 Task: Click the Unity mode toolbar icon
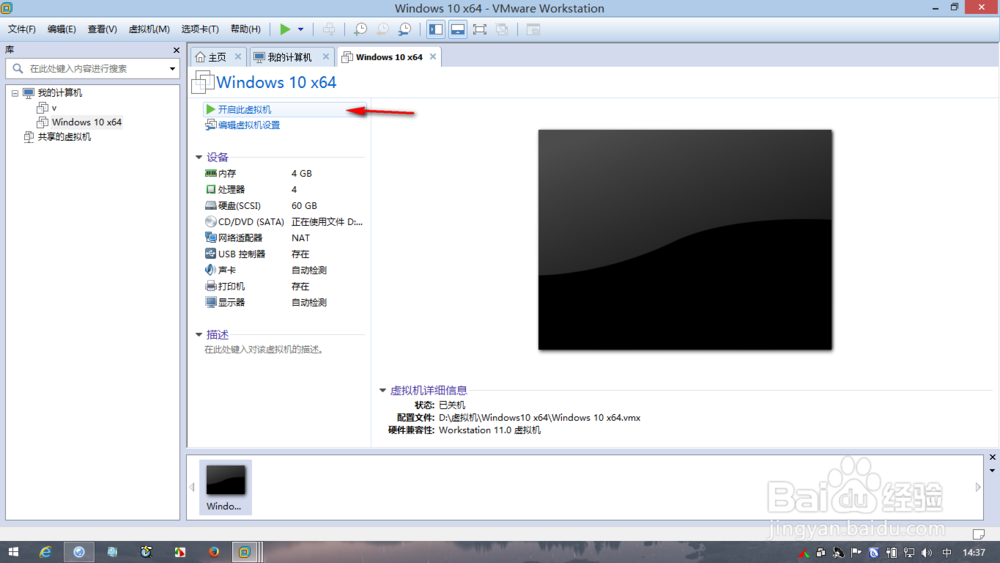pos(502,29)
